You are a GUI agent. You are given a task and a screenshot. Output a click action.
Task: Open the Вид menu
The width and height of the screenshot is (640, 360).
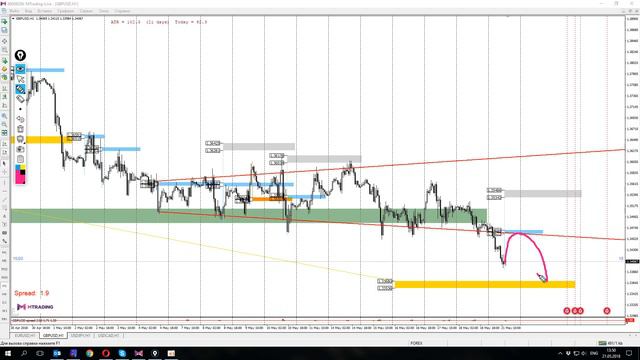click(x=29, y=11)
